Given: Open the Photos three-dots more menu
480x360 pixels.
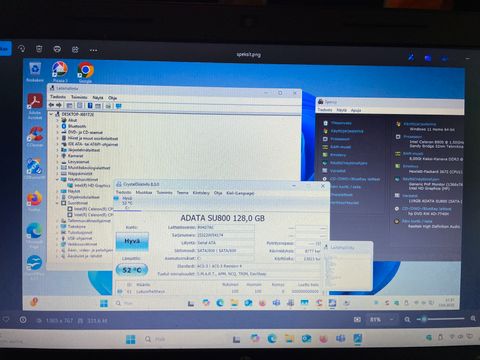Looking at the screenshot, I should [93, 50].
